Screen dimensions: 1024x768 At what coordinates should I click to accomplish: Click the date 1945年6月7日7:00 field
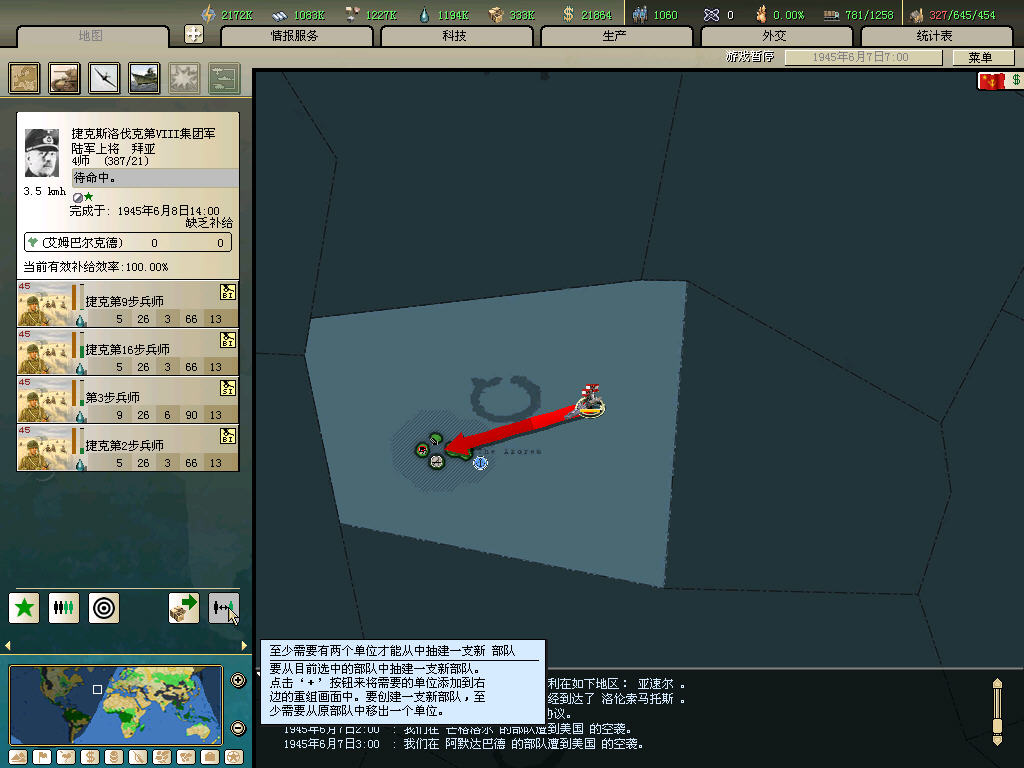pos(863,57)
